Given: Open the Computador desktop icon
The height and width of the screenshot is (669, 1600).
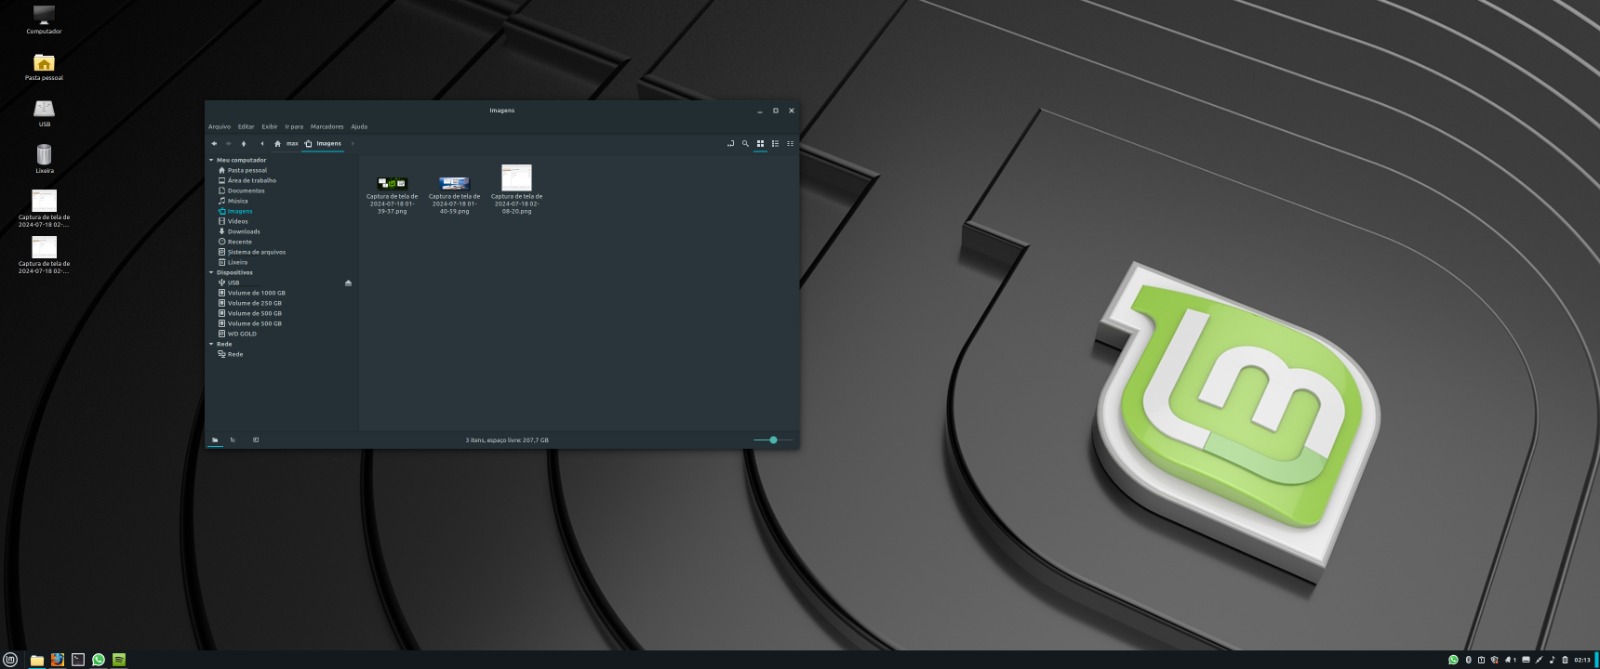Looking at the screenshot, I should click(x=44, y=19).
